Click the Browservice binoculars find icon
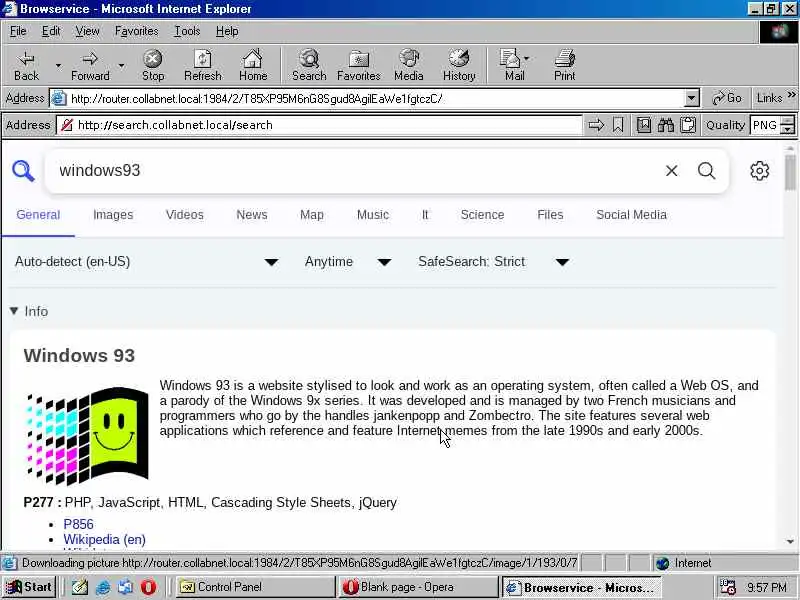 tap(666, 125)
